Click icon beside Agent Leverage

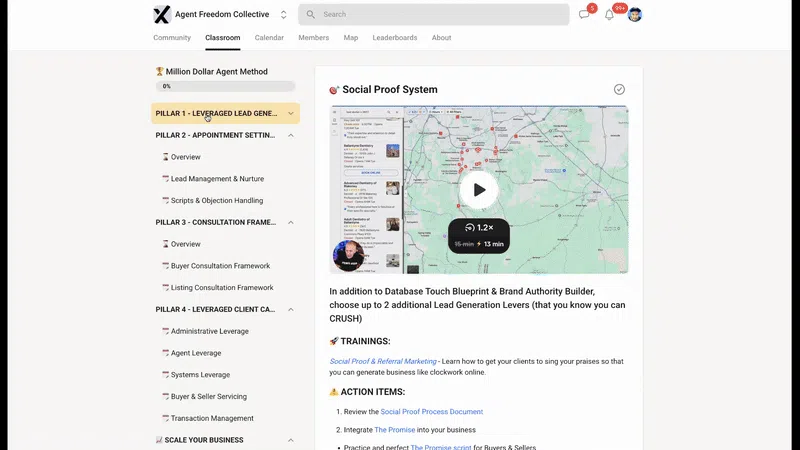click(x=165, y=353)
